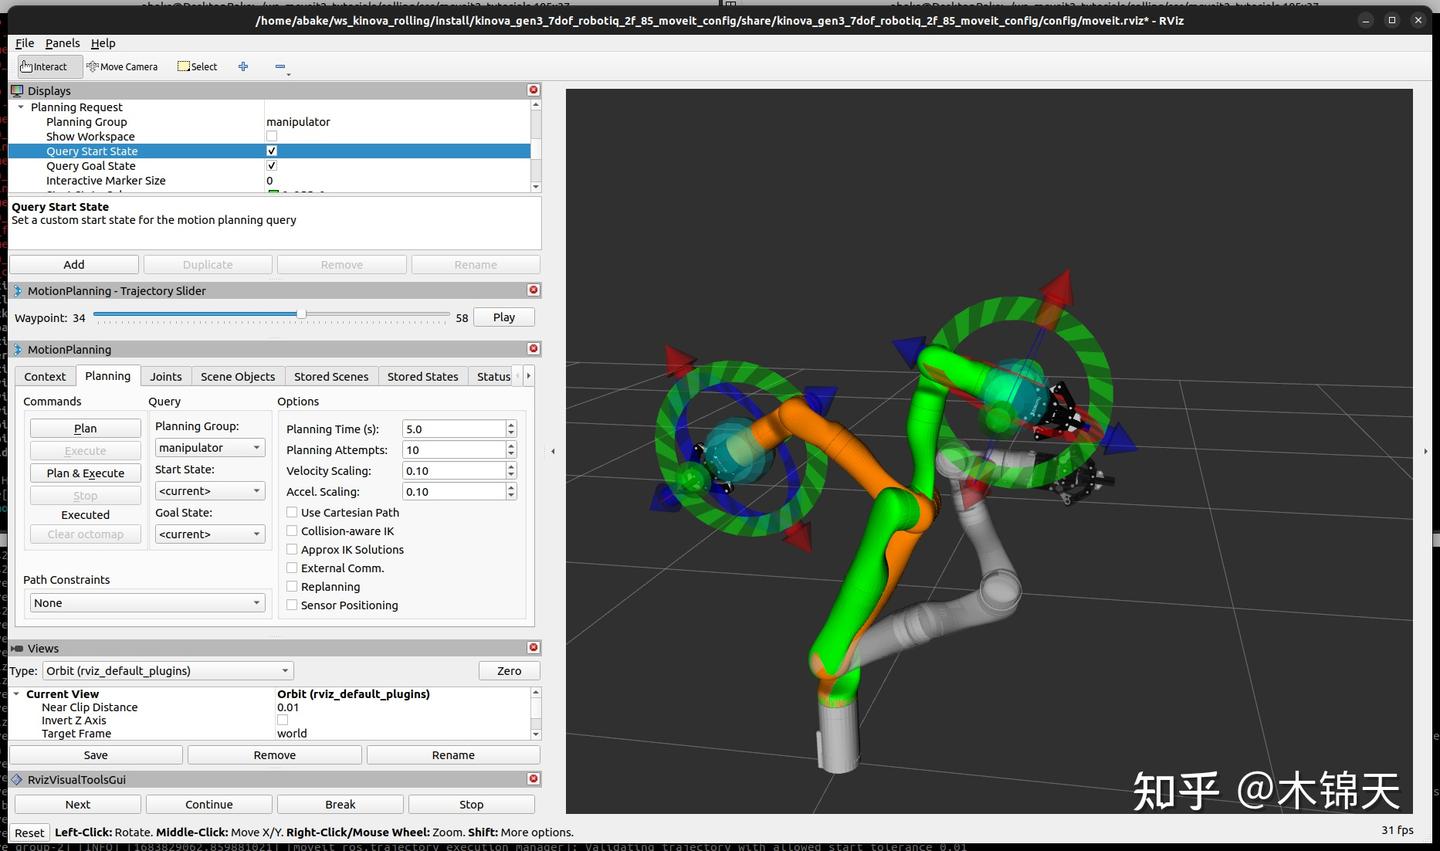This screenshot has height=851, width=1440.
Task: Open the Panels menu
Action: [x=62, y=43]
